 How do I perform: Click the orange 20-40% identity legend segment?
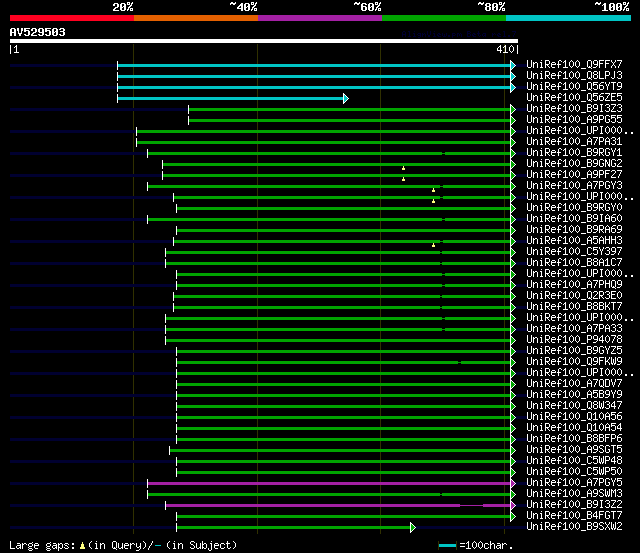196,18
